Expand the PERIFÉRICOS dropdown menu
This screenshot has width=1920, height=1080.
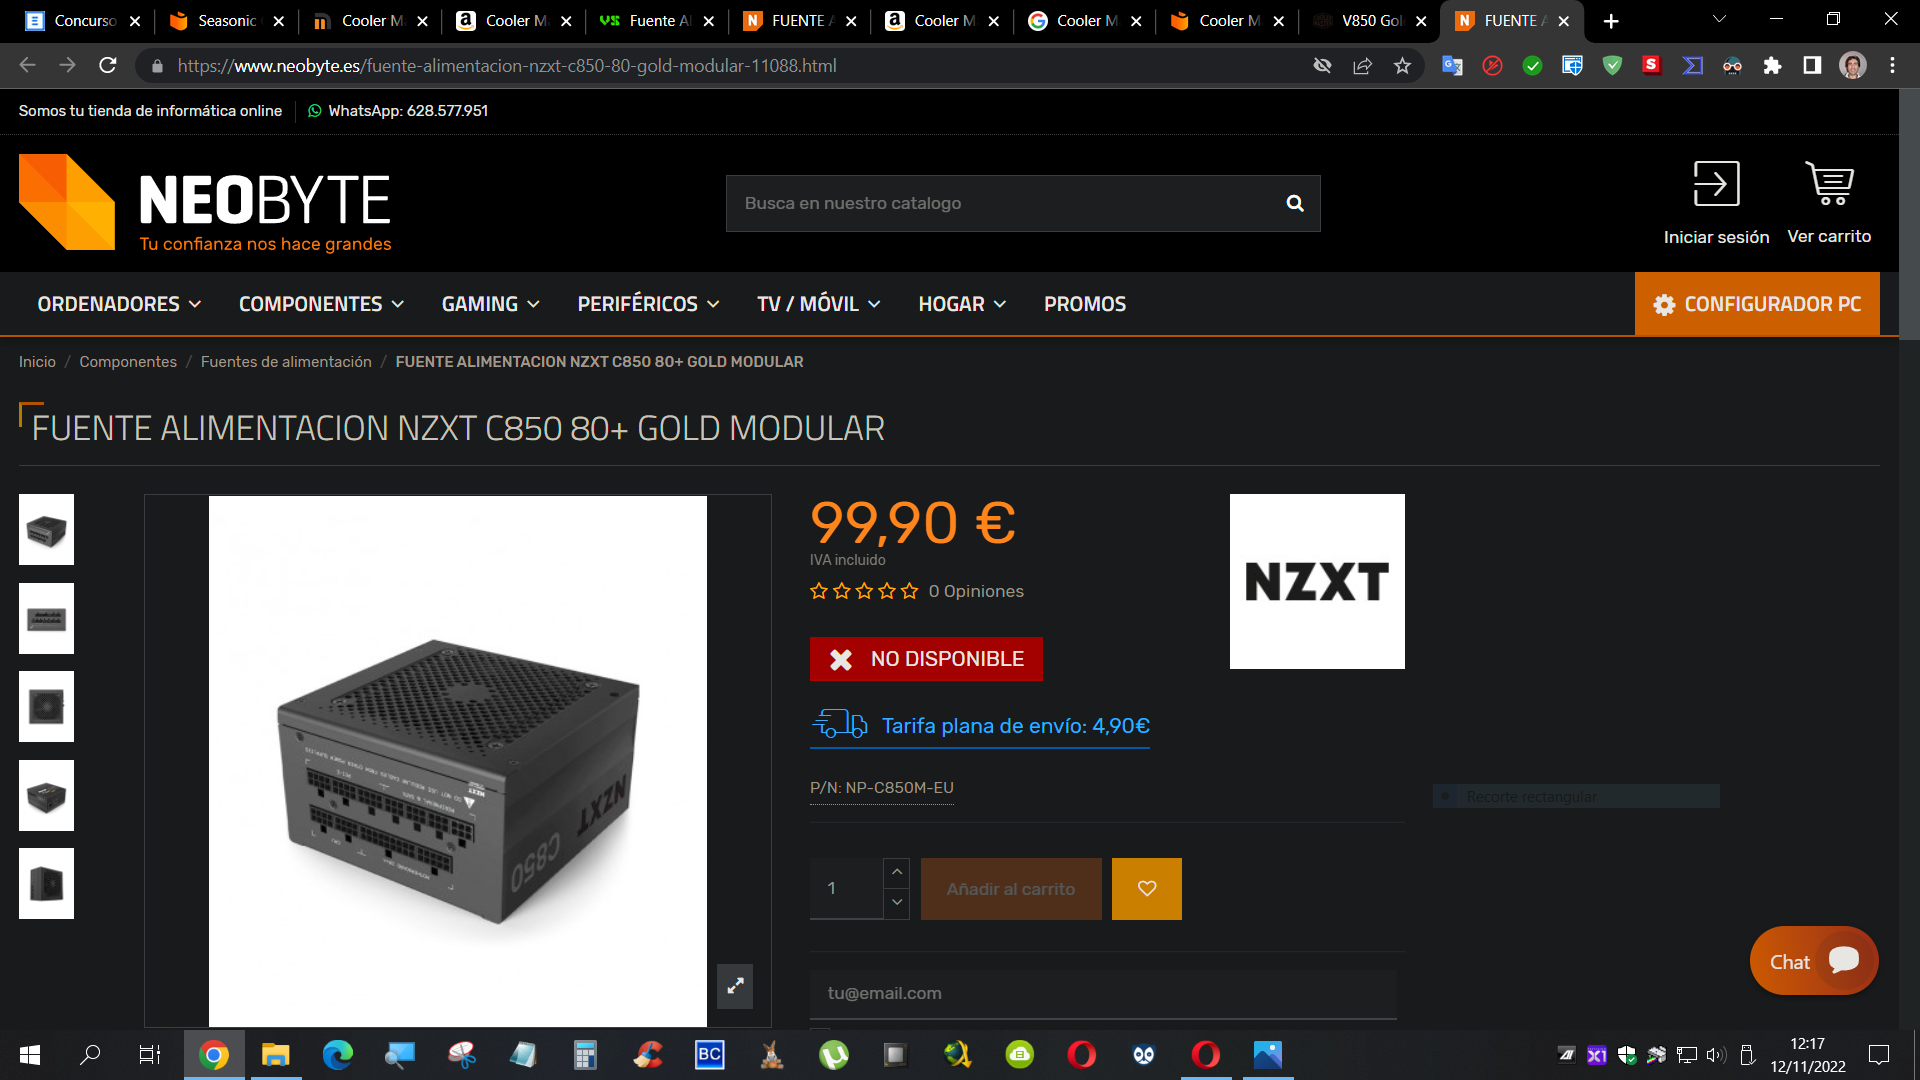pos(648,304)
